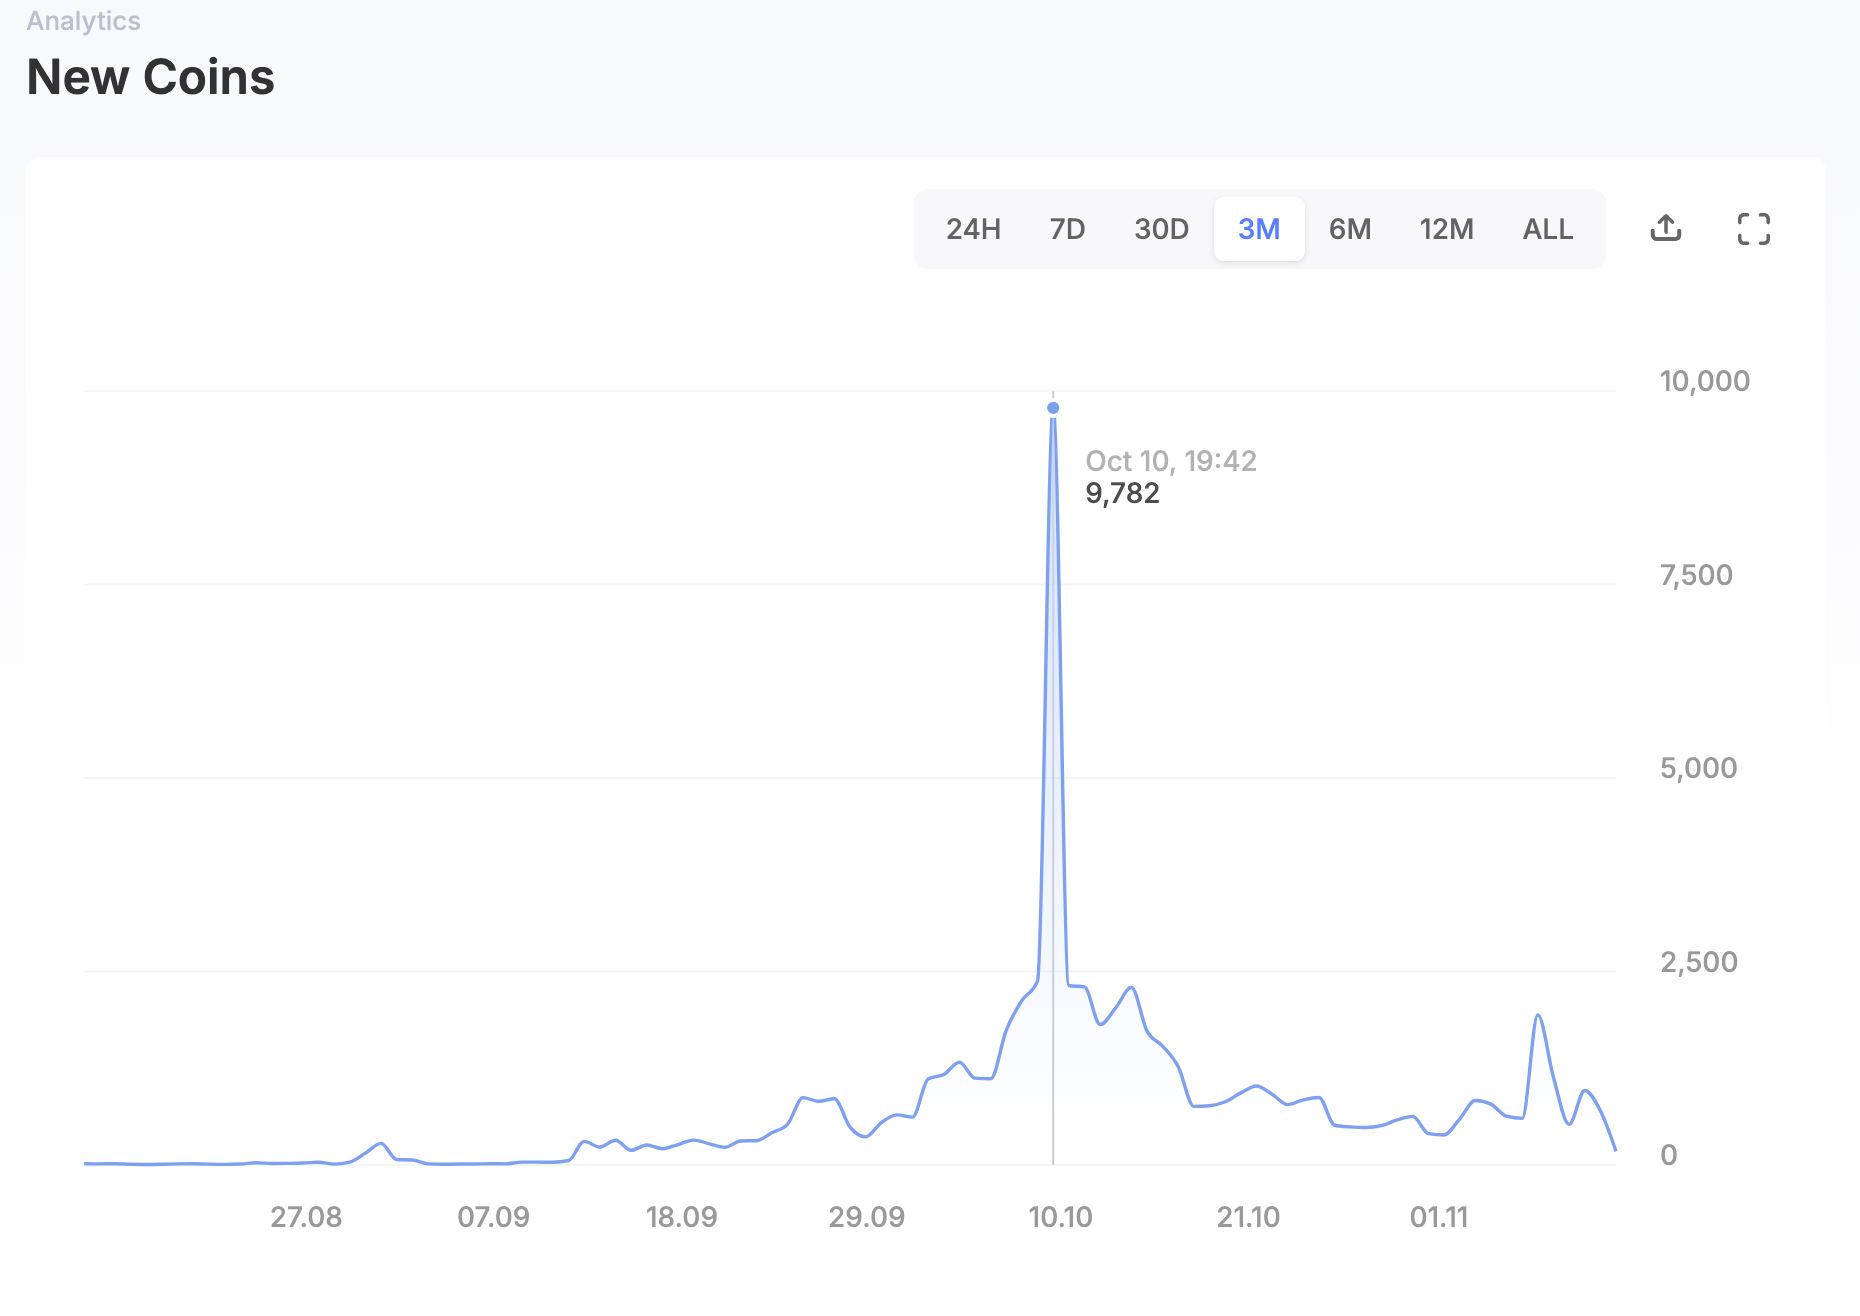Click the 10,000 y-axis label

point(1704,381)
